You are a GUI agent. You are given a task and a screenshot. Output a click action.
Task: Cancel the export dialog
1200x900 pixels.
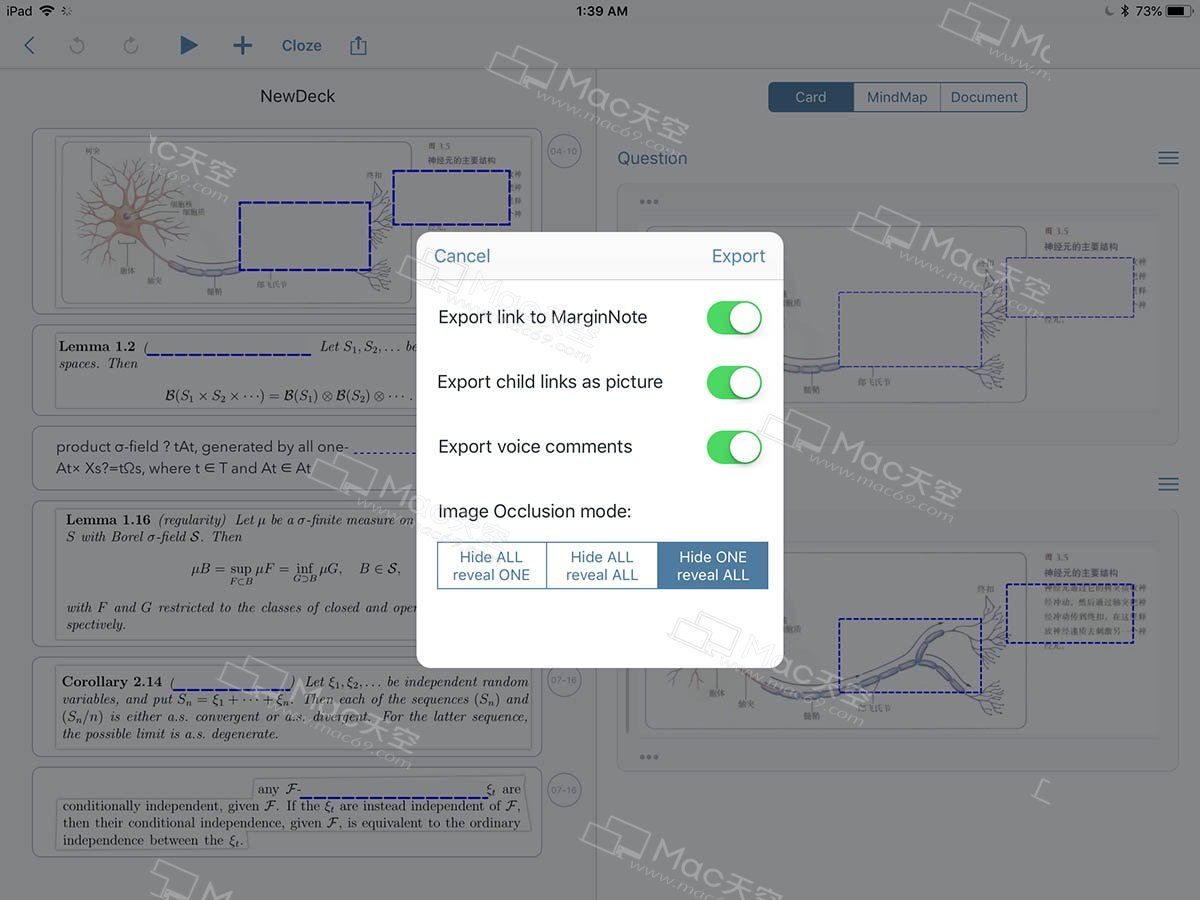tap(462, 256)
